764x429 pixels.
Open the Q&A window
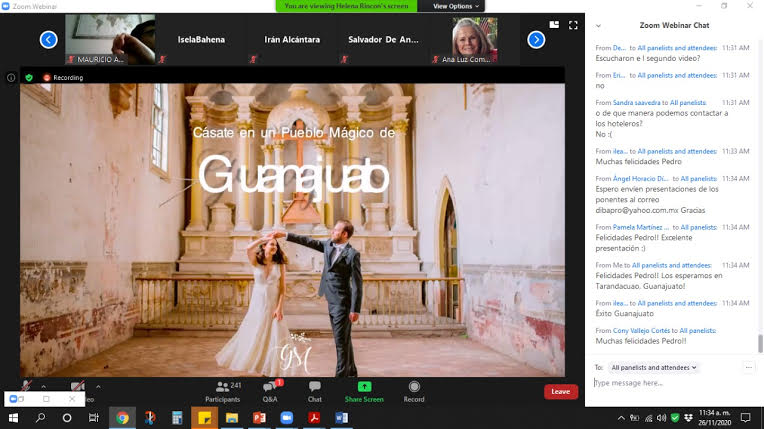pos(270,390)
